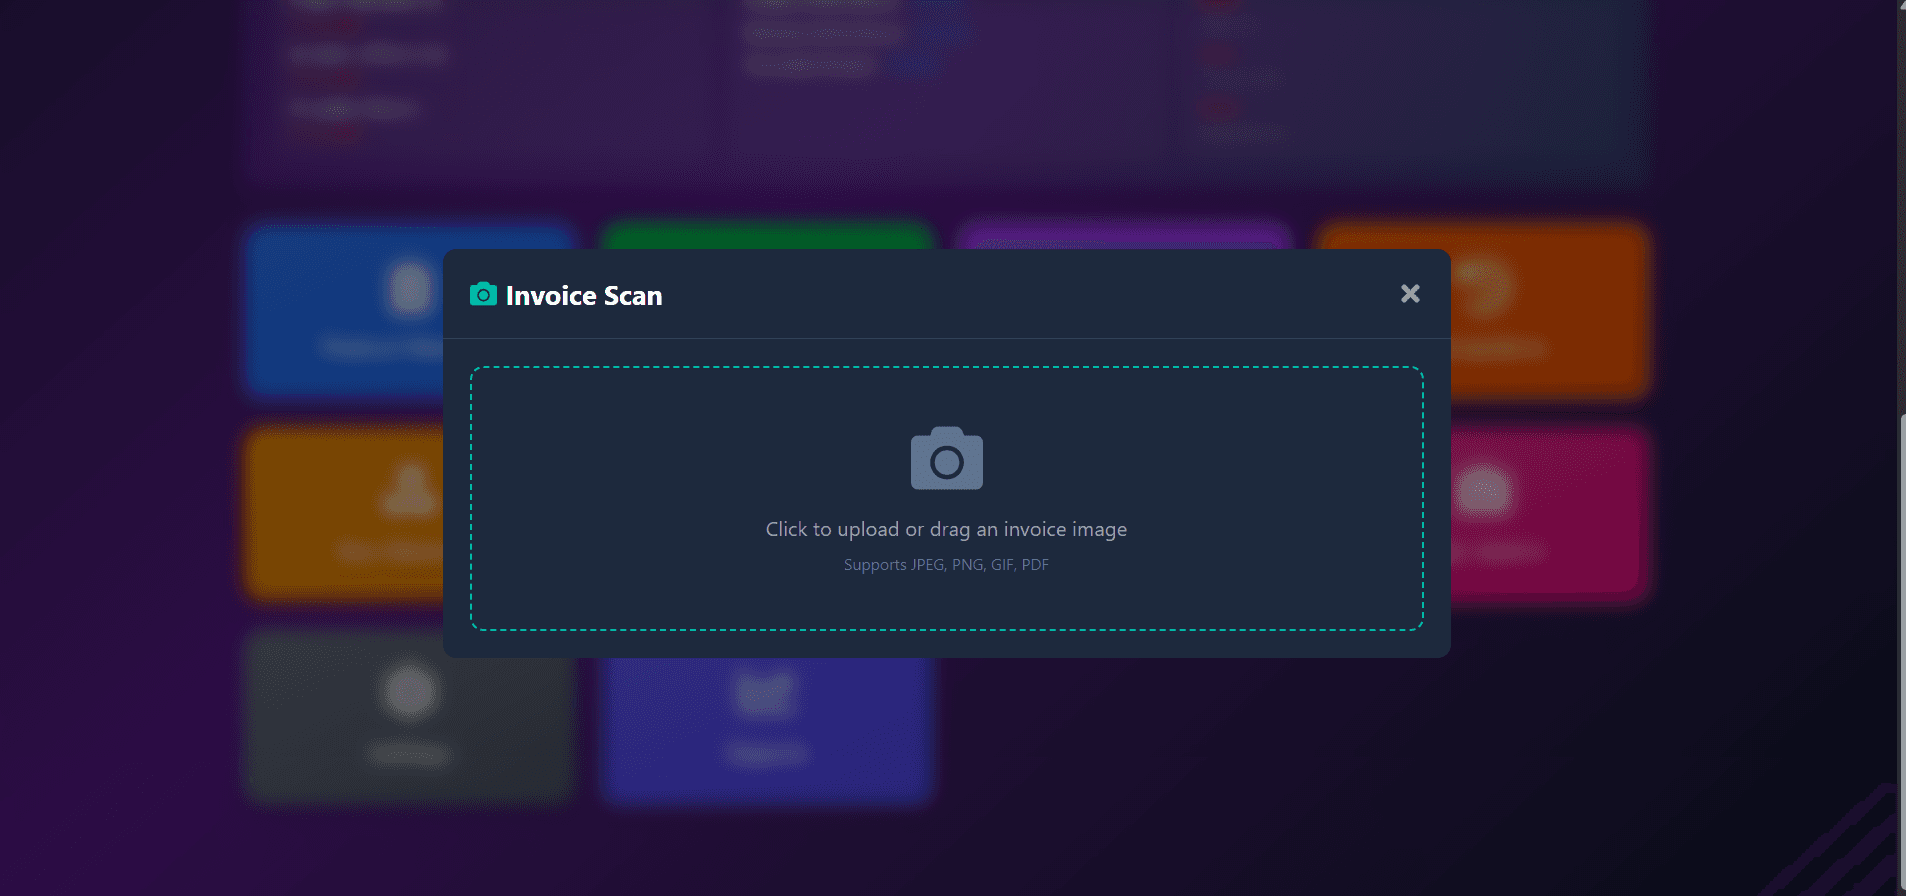Select the large gray camera upload icon

click(947, 459)
